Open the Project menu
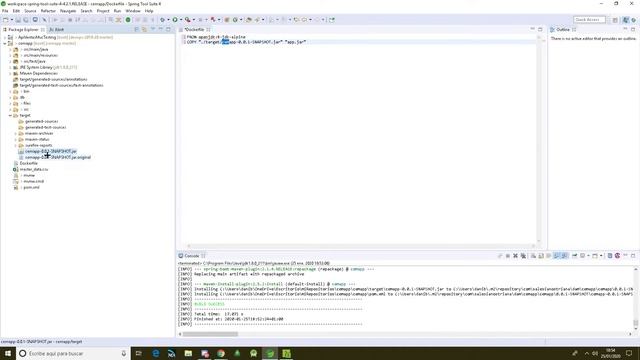This screenshot has width=640, height=360. tap(103, 11)
